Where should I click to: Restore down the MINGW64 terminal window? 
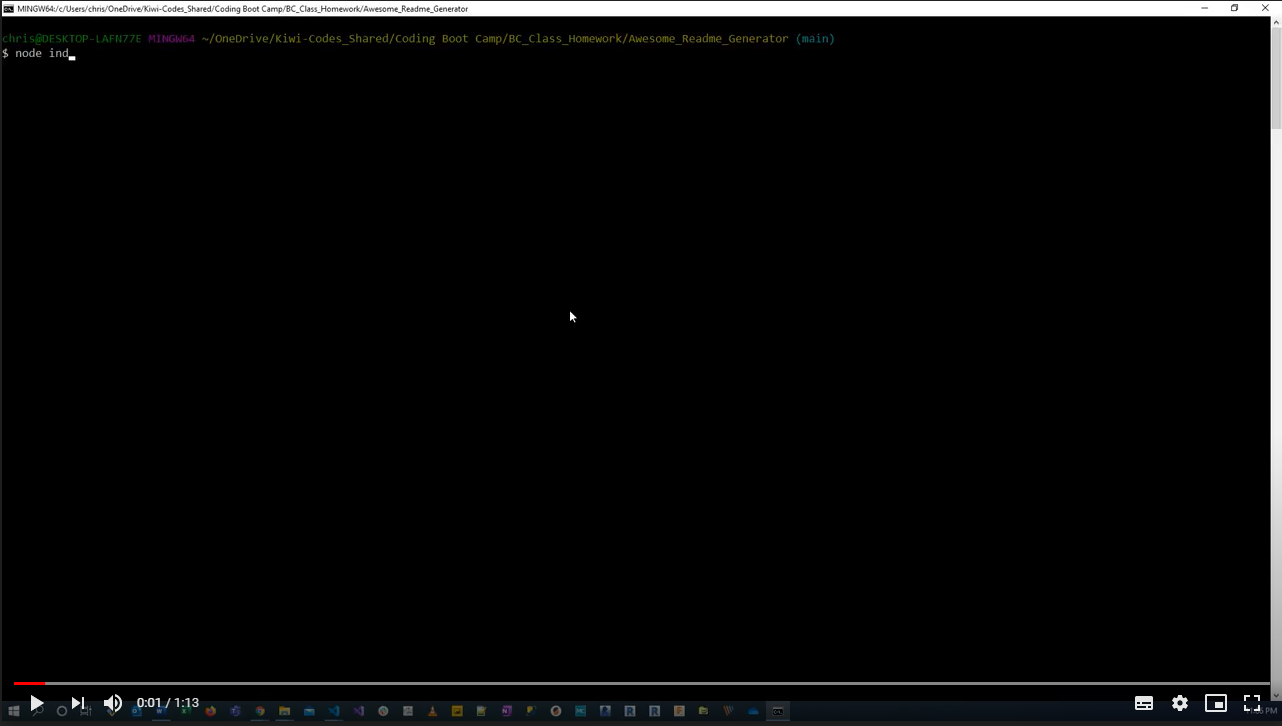pyautogui.click(x=1235, y=8)
